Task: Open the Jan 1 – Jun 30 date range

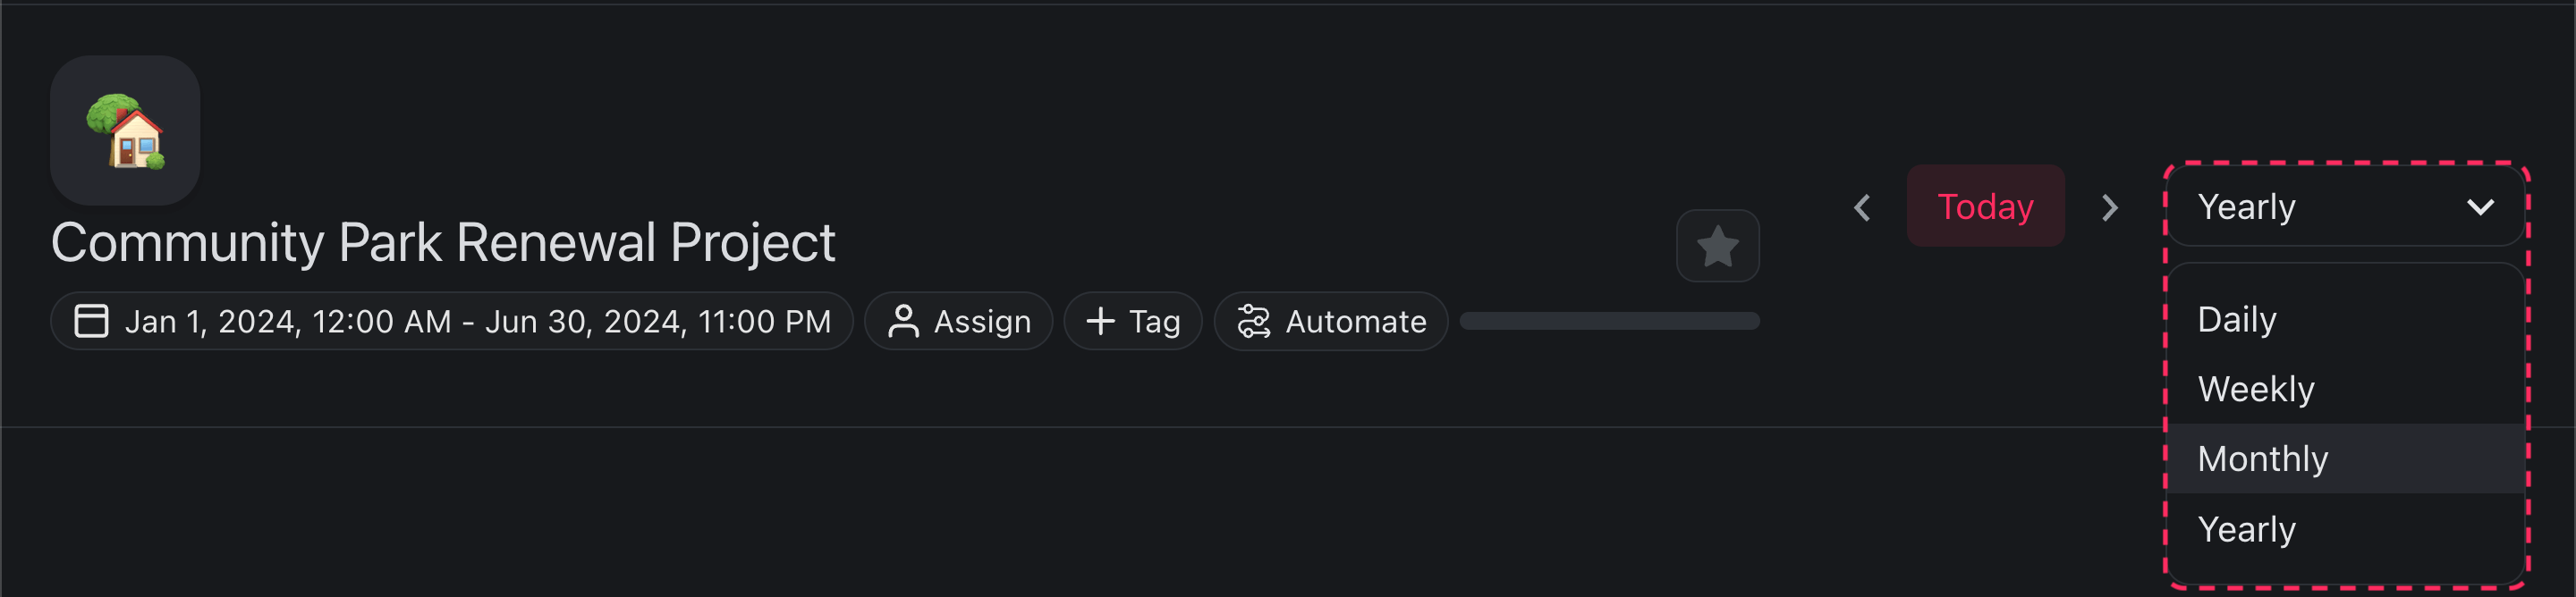Action: point(477,321)
